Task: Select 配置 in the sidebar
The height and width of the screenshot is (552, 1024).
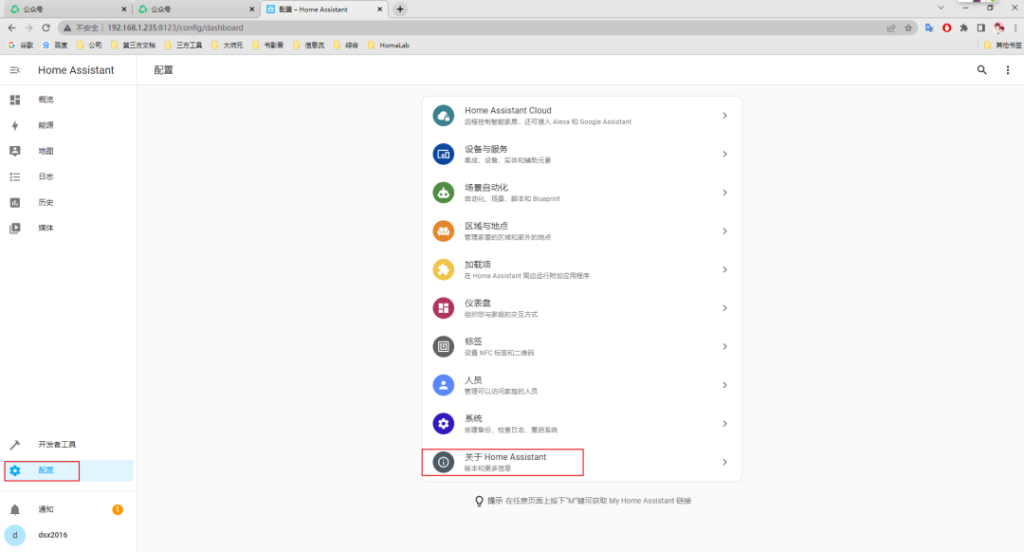Action: point(68,470)
